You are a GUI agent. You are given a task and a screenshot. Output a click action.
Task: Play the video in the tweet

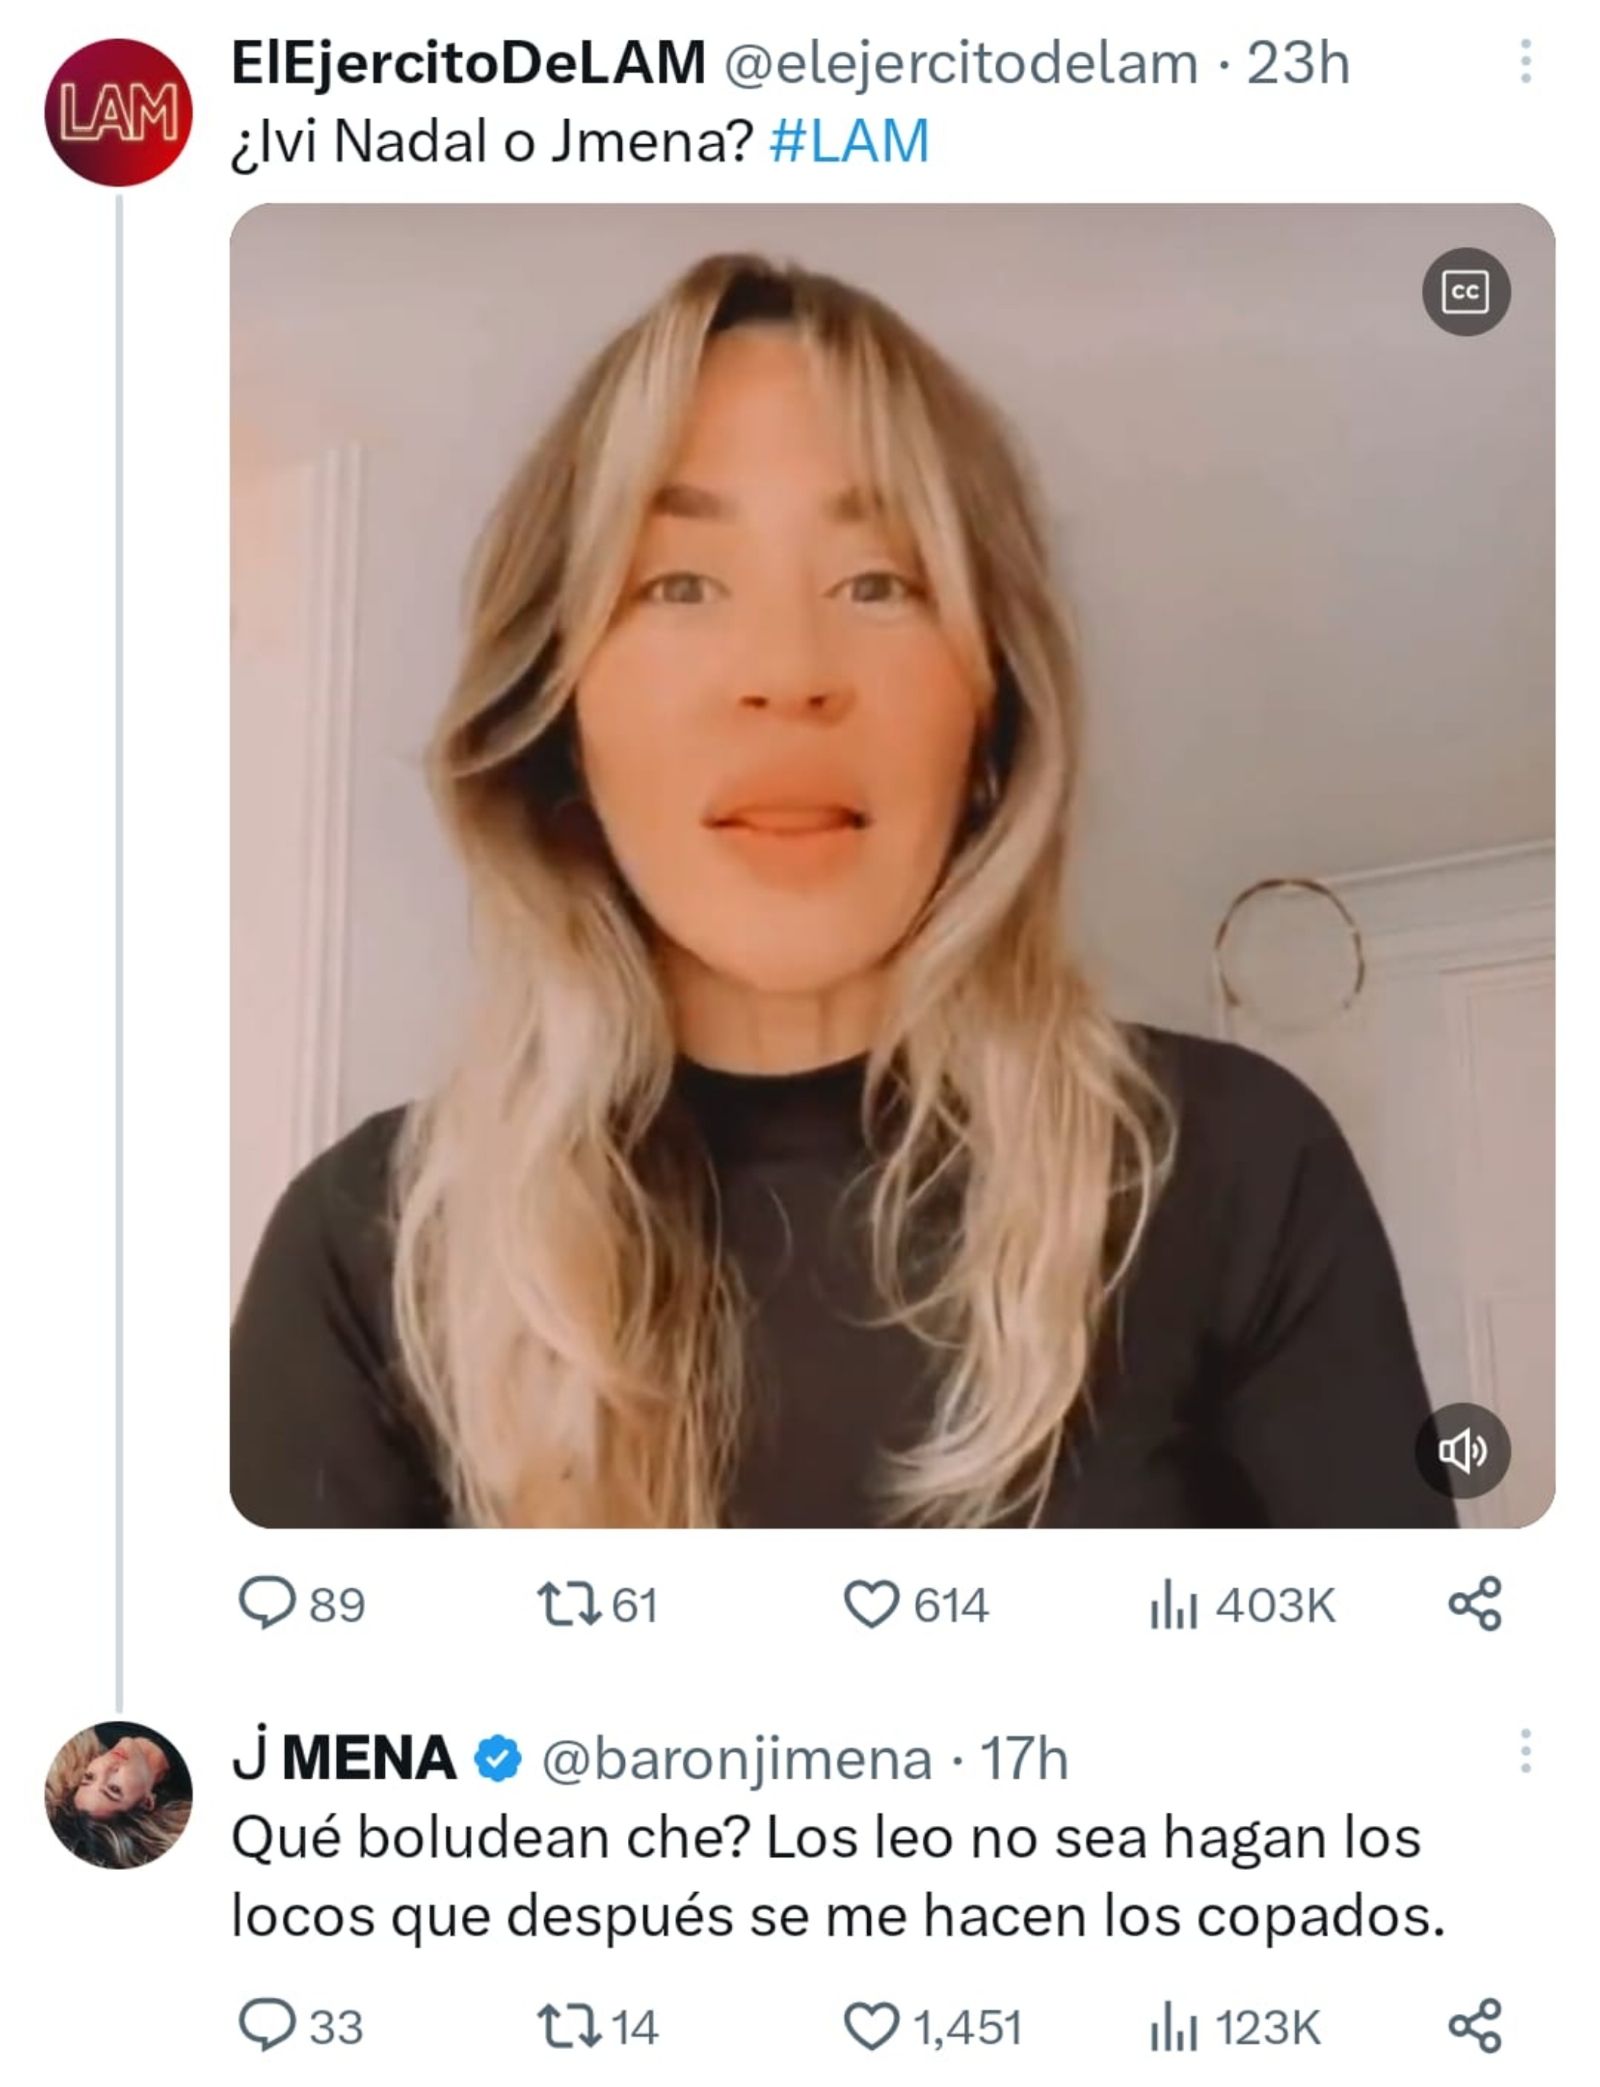[892, 866]
